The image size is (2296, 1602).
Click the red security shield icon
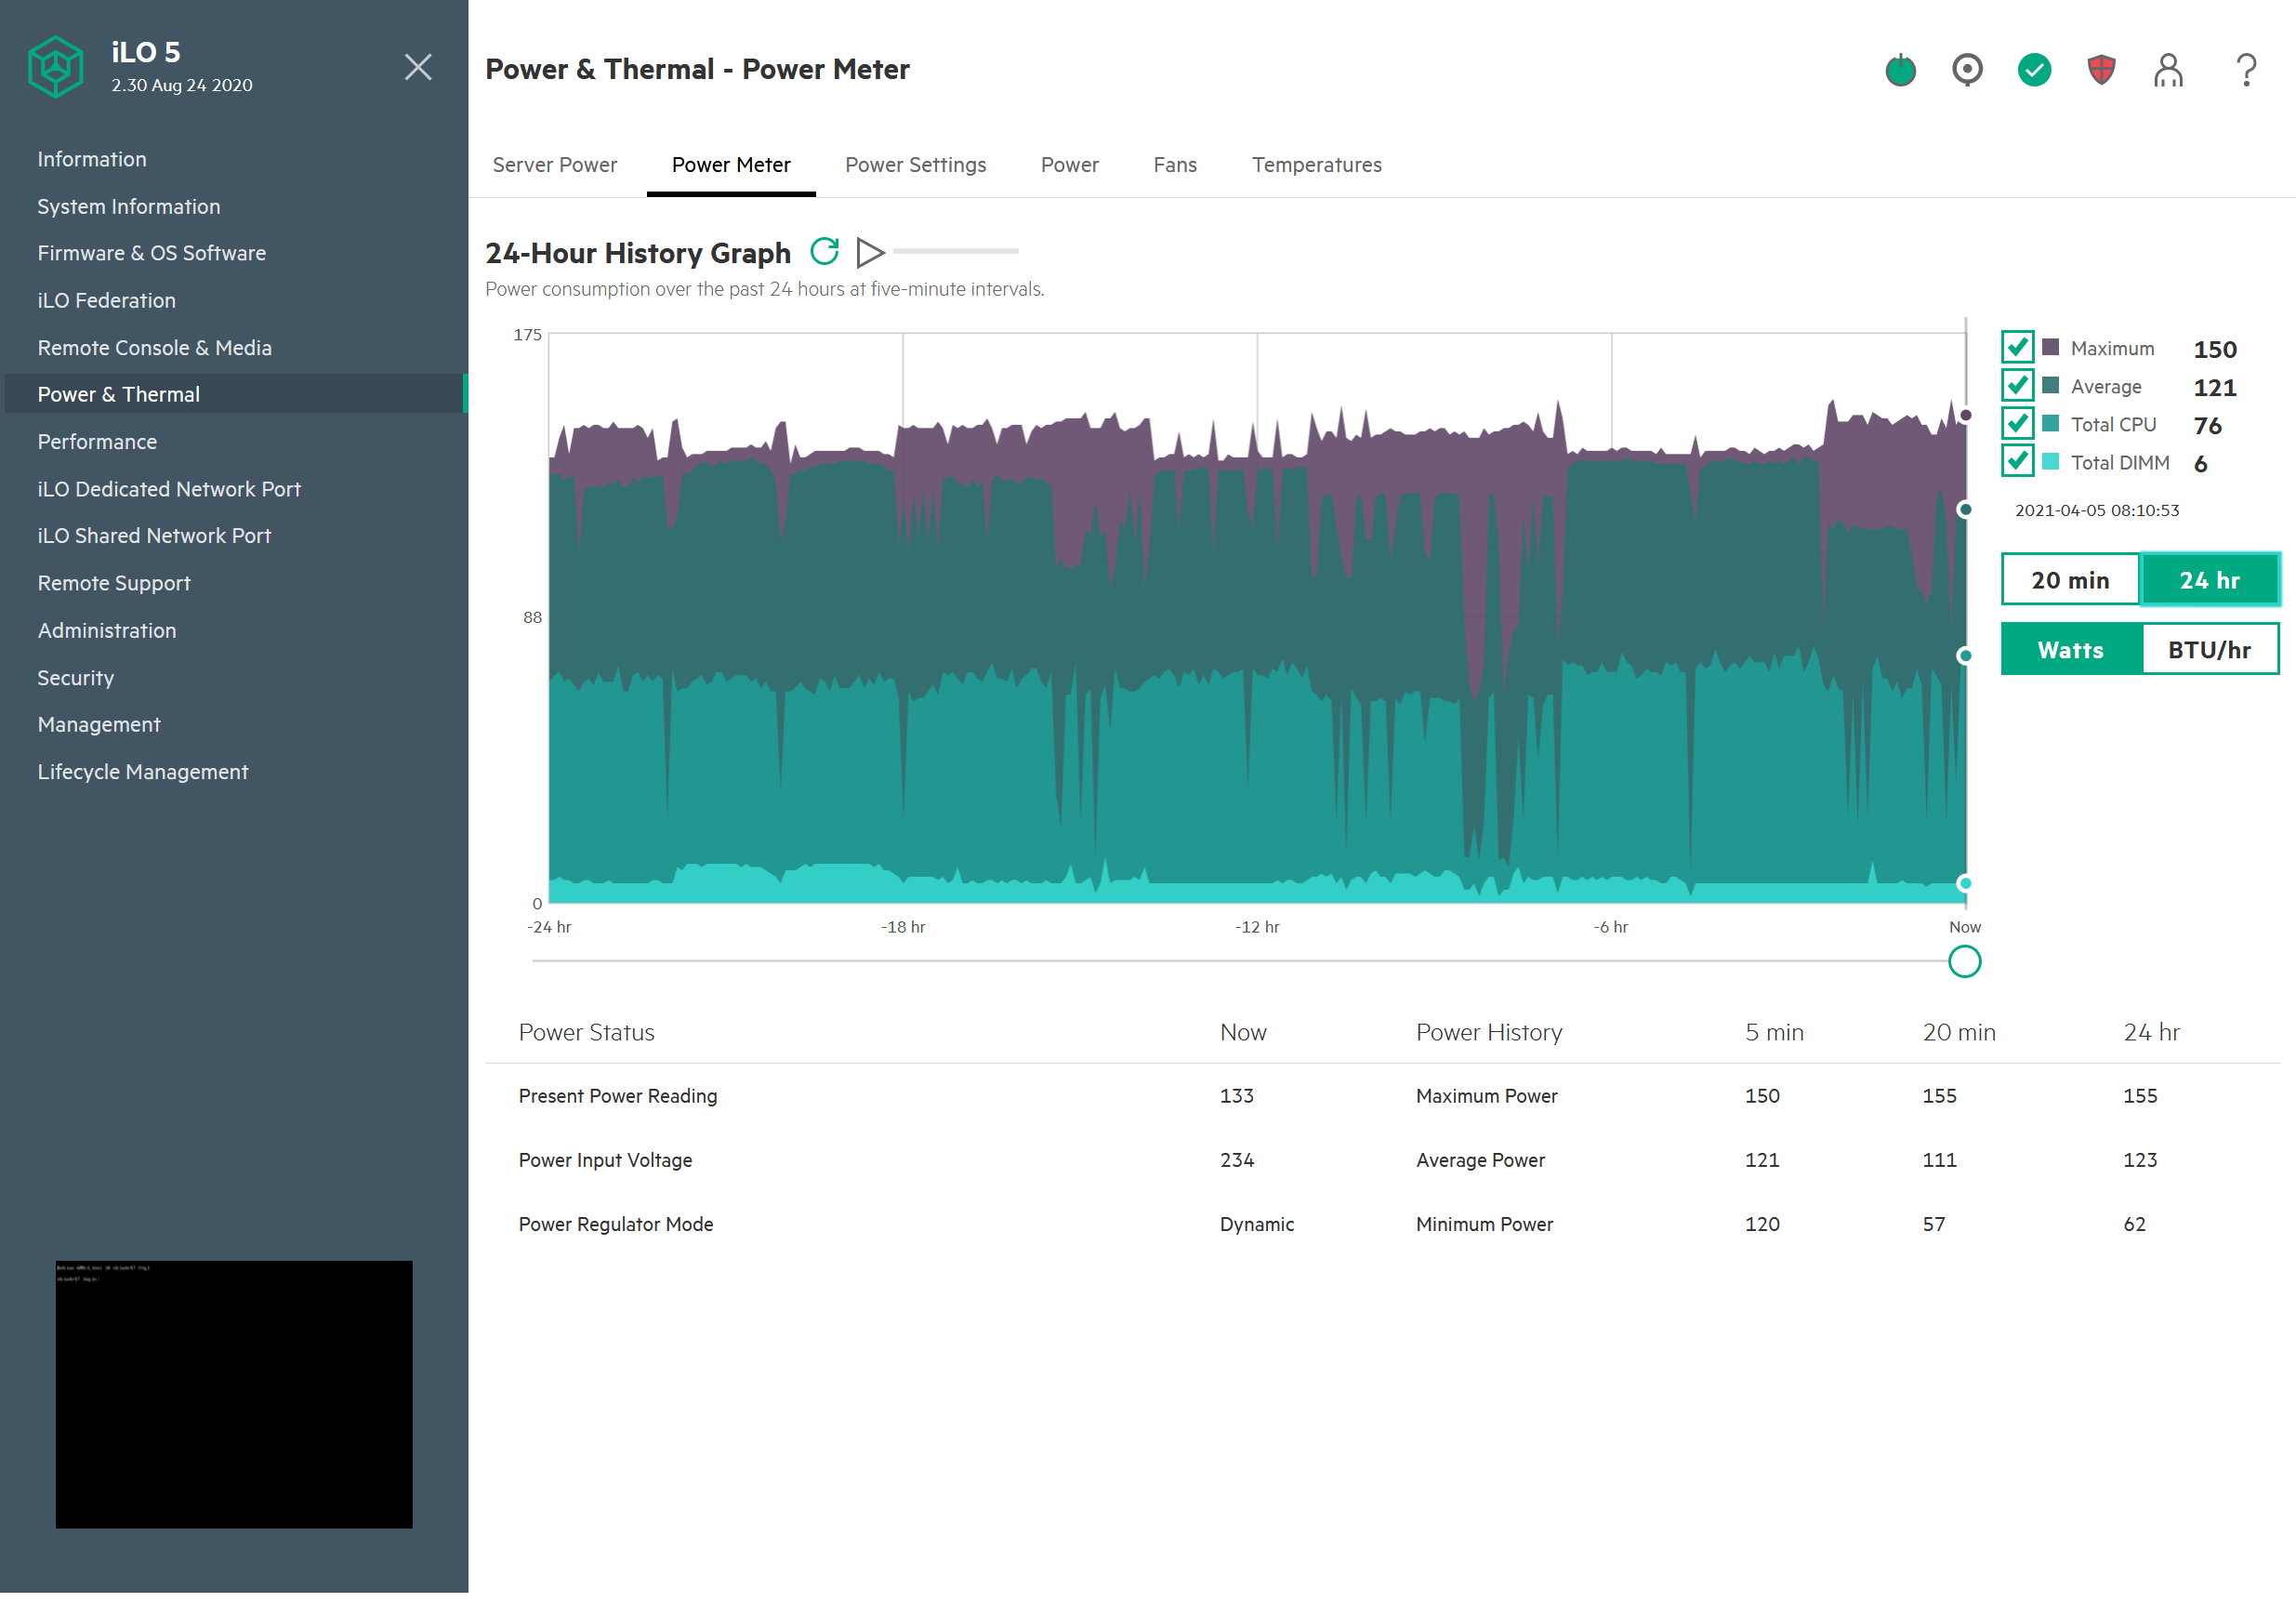[2101, 70]
